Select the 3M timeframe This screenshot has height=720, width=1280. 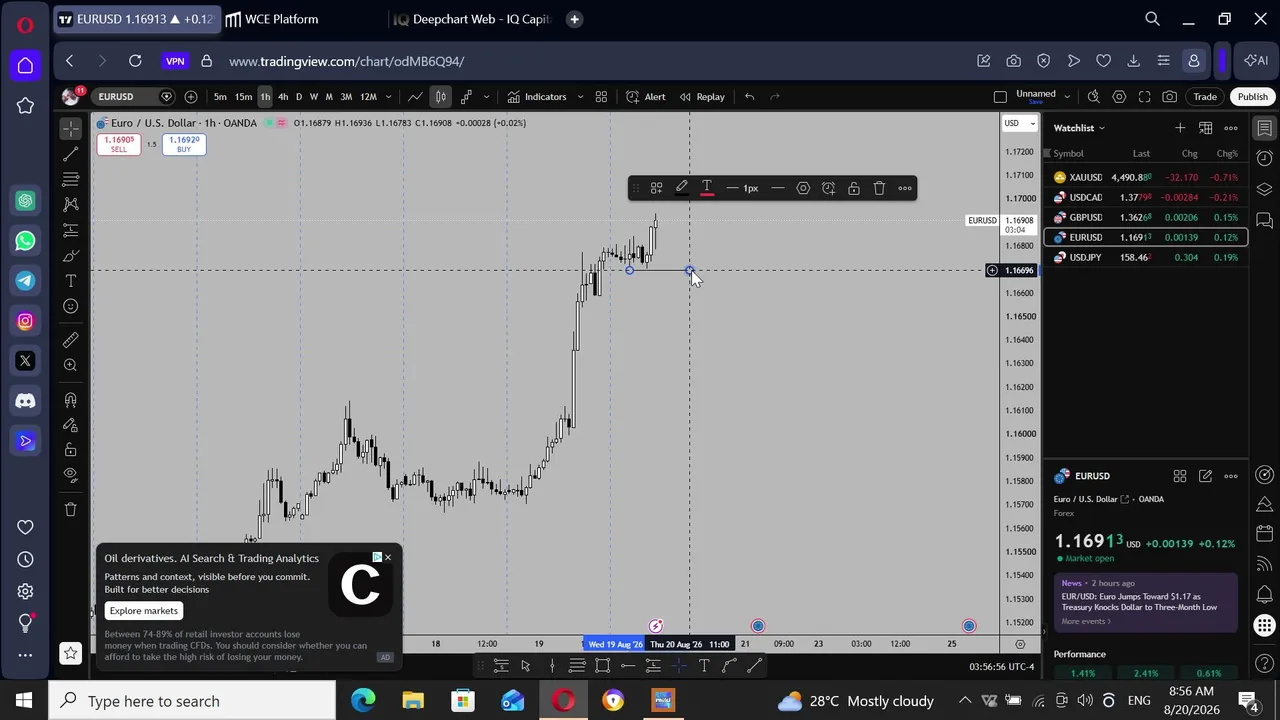point(346,97)
